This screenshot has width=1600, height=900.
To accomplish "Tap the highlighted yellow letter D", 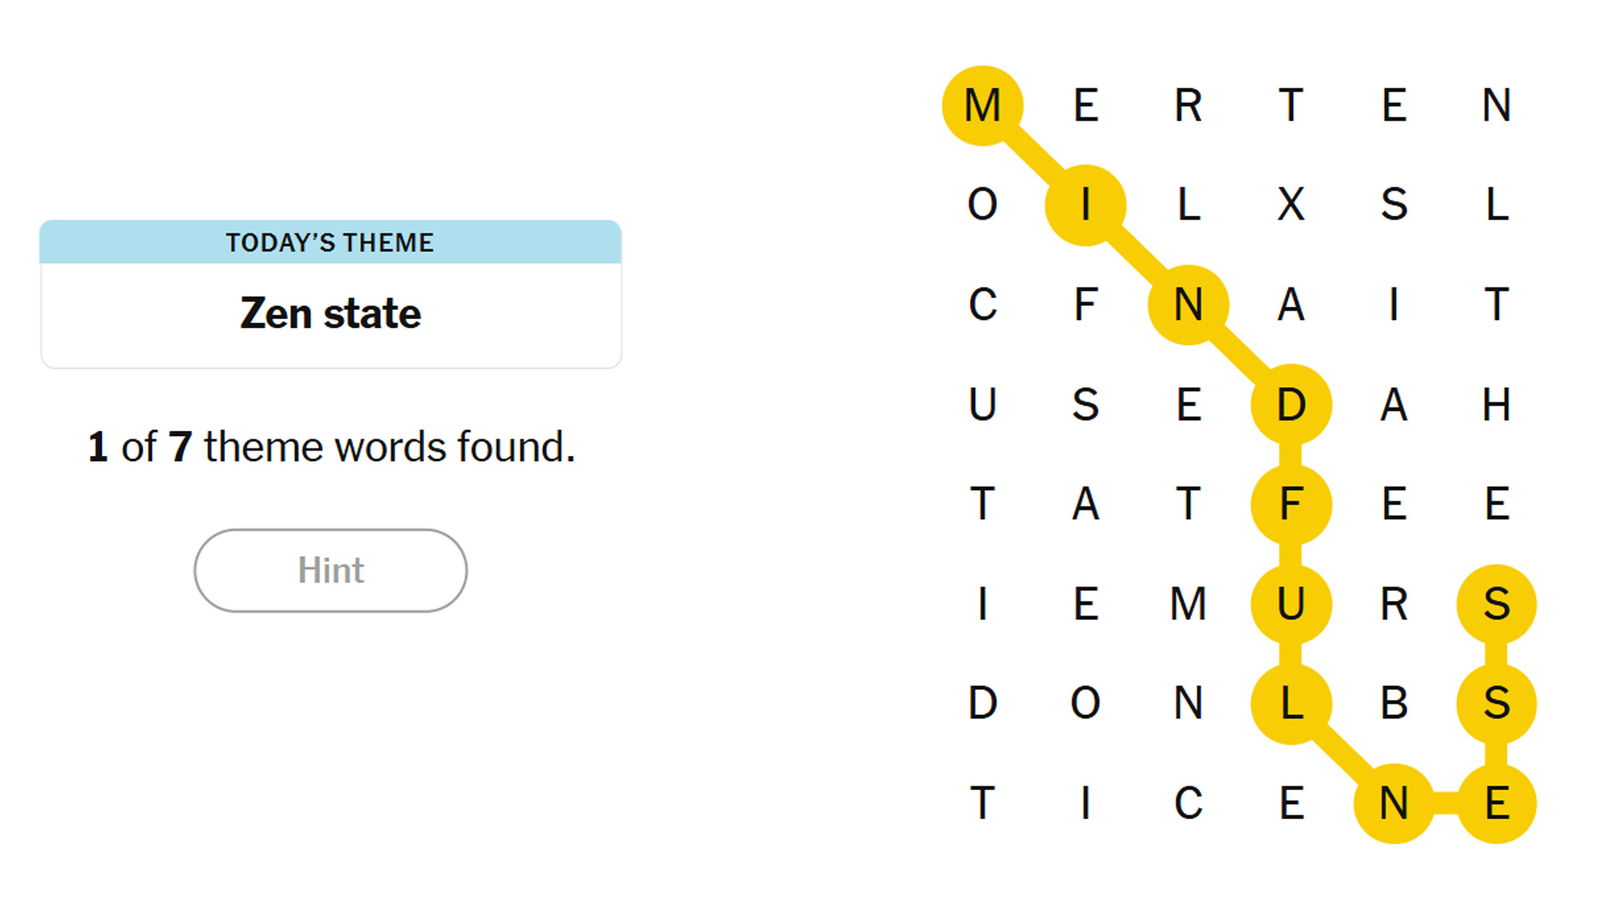I will point(1291,405).
